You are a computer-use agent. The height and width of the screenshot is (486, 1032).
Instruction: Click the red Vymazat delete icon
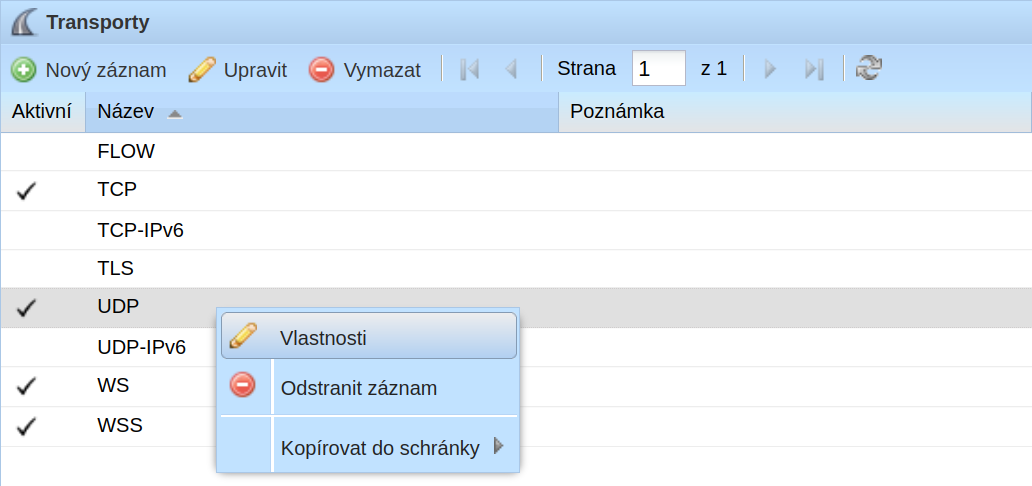coord(321,69)
